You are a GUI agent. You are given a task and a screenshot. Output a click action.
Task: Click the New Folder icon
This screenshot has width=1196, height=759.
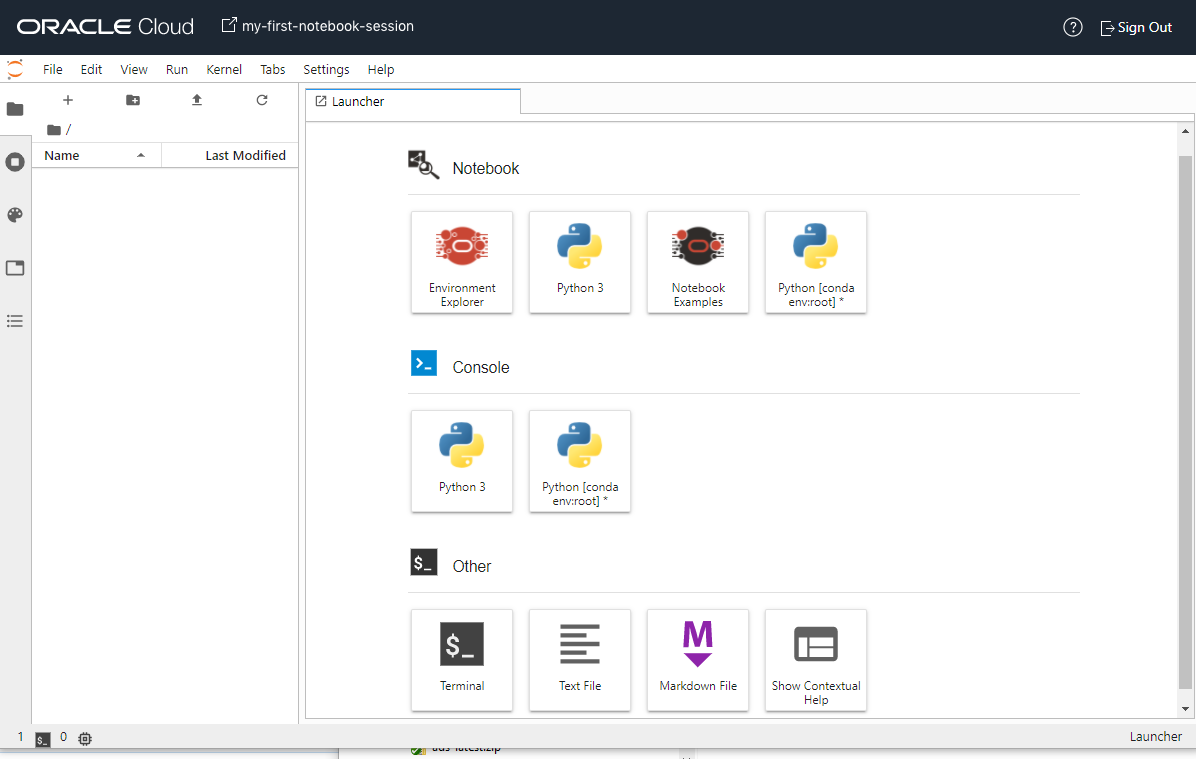click(x=133, y=100)
